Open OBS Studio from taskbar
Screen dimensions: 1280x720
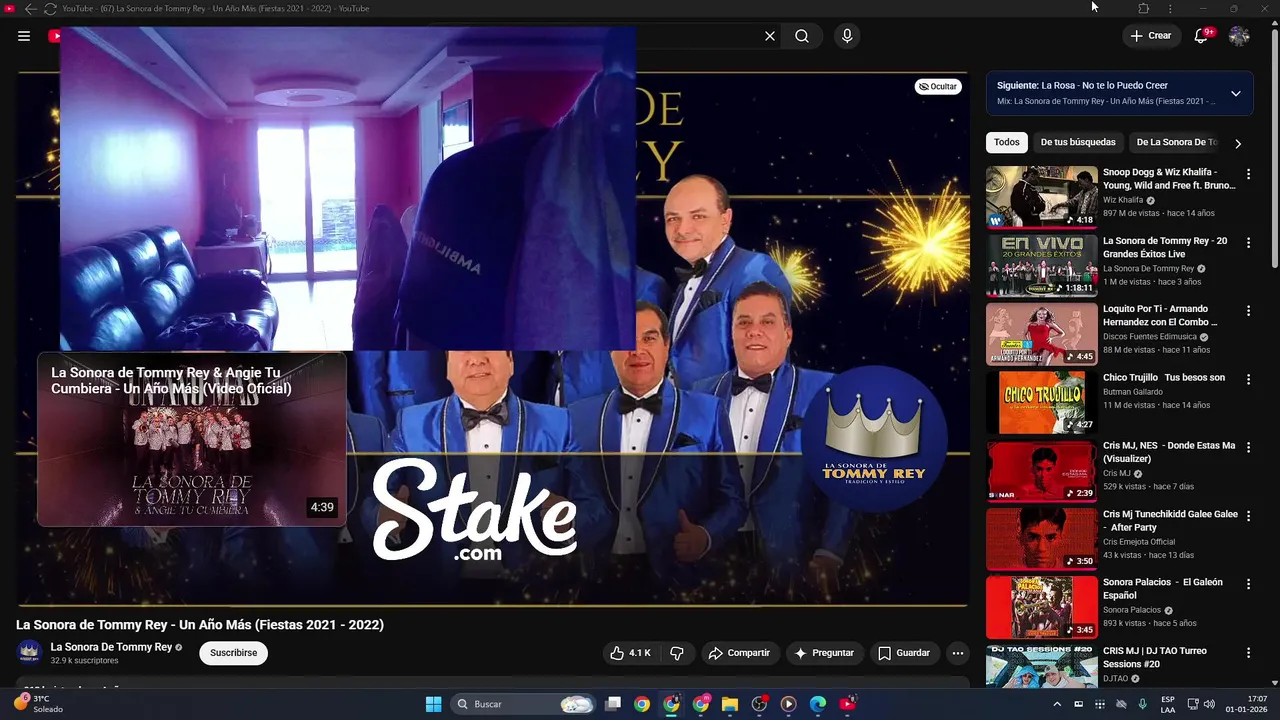[x=759, y=704]
